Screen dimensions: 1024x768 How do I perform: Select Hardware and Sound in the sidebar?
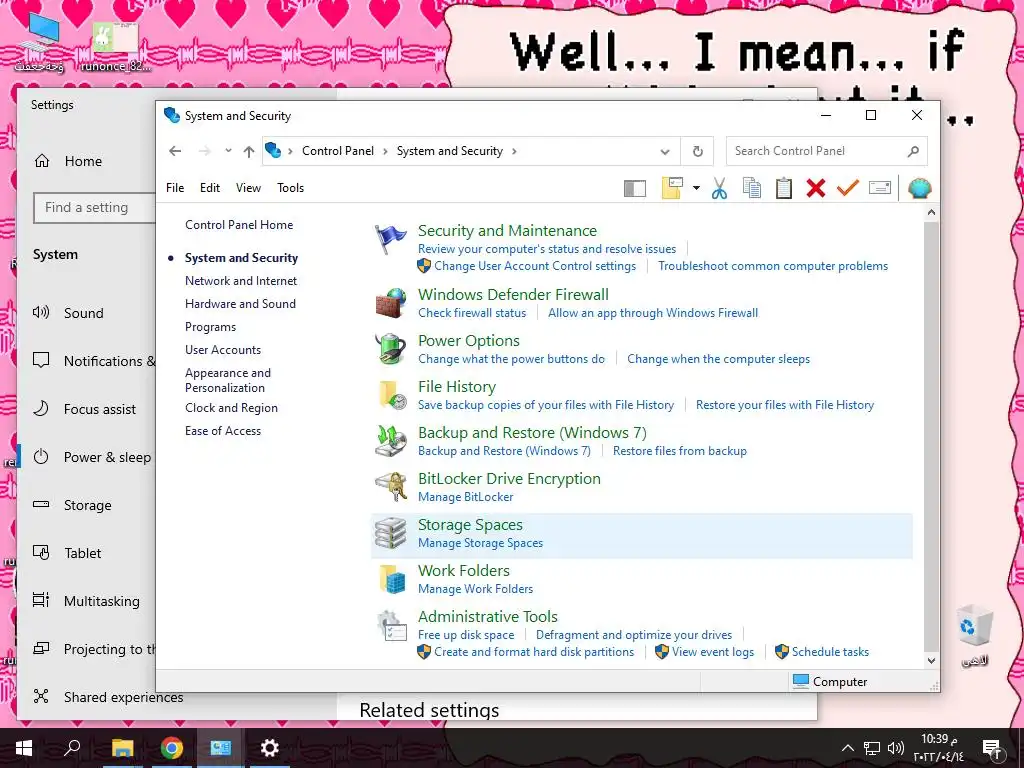[x=240, y=304]
